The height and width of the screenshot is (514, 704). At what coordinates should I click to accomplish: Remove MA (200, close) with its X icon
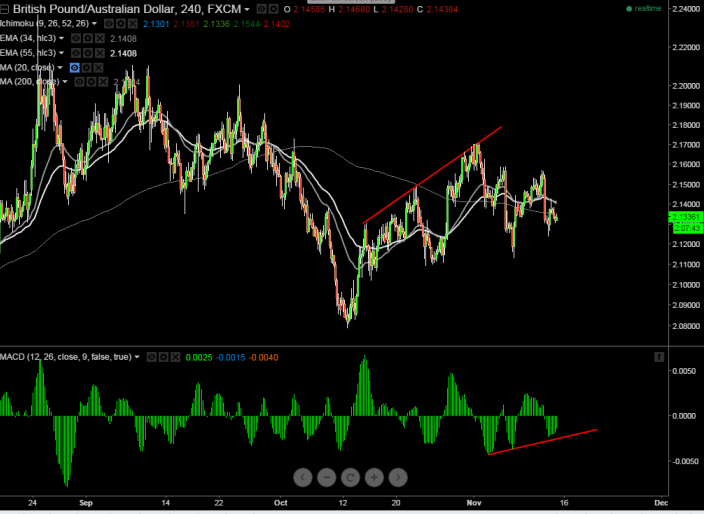(x=103, y=82)
